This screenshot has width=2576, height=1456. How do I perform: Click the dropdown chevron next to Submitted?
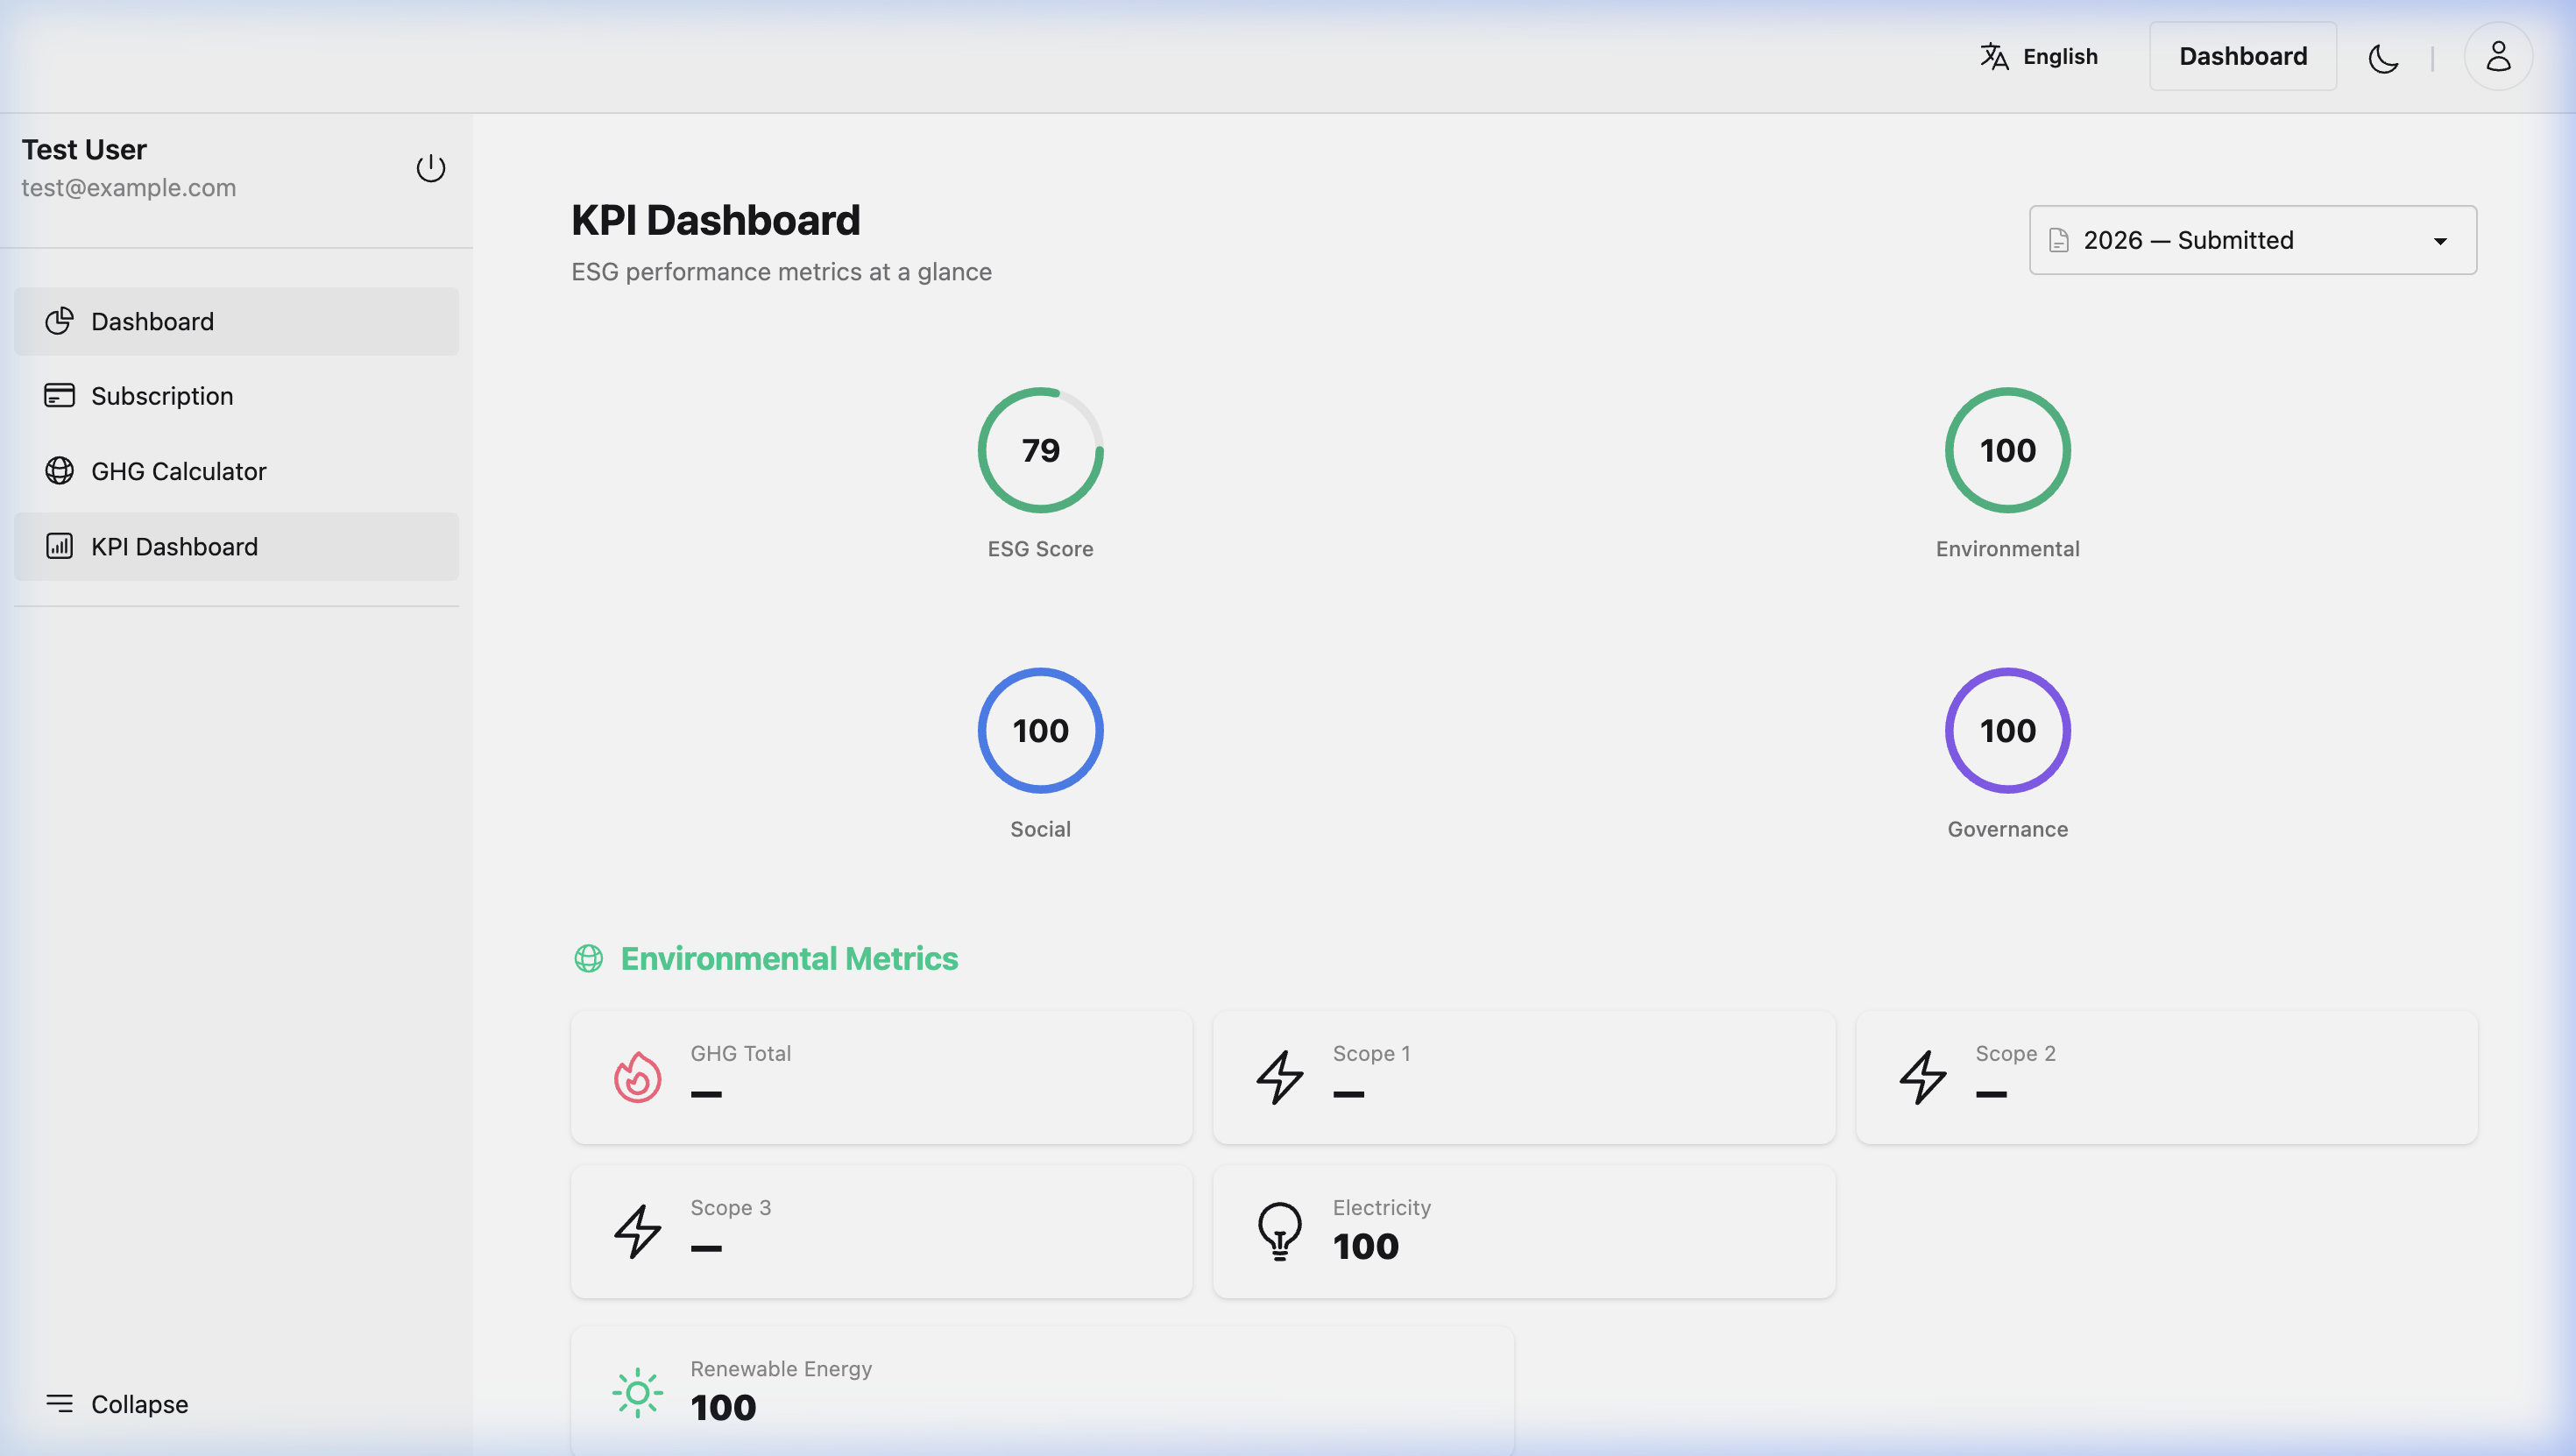point(2439,240)
